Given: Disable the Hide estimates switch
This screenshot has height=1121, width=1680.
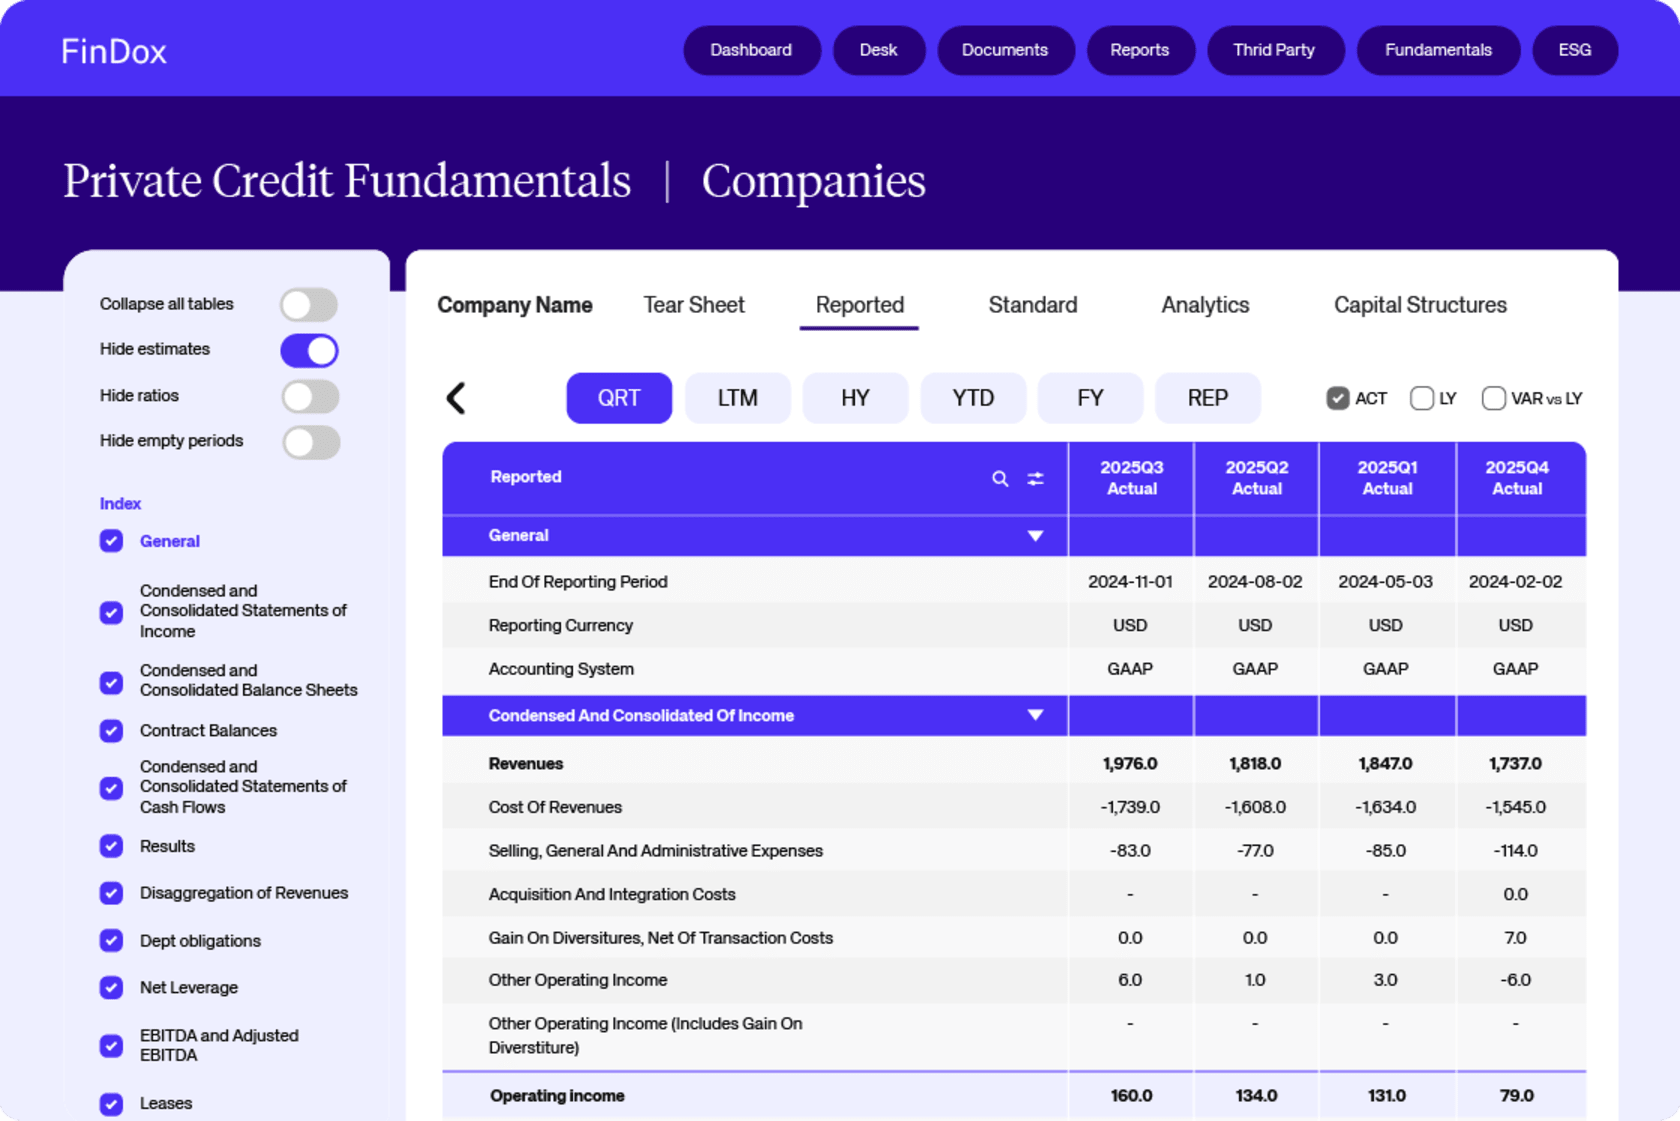Looking at the screenshot, I should 309,351.
